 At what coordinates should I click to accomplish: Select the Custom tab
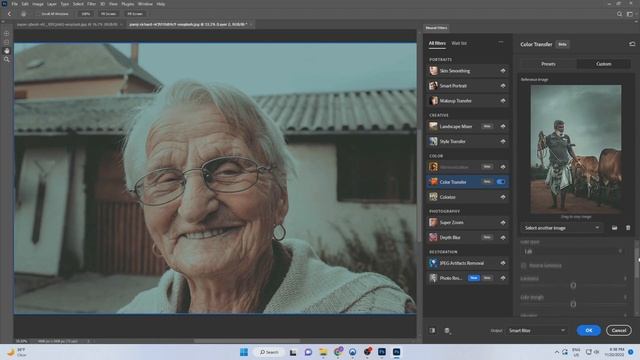(604, 64)
